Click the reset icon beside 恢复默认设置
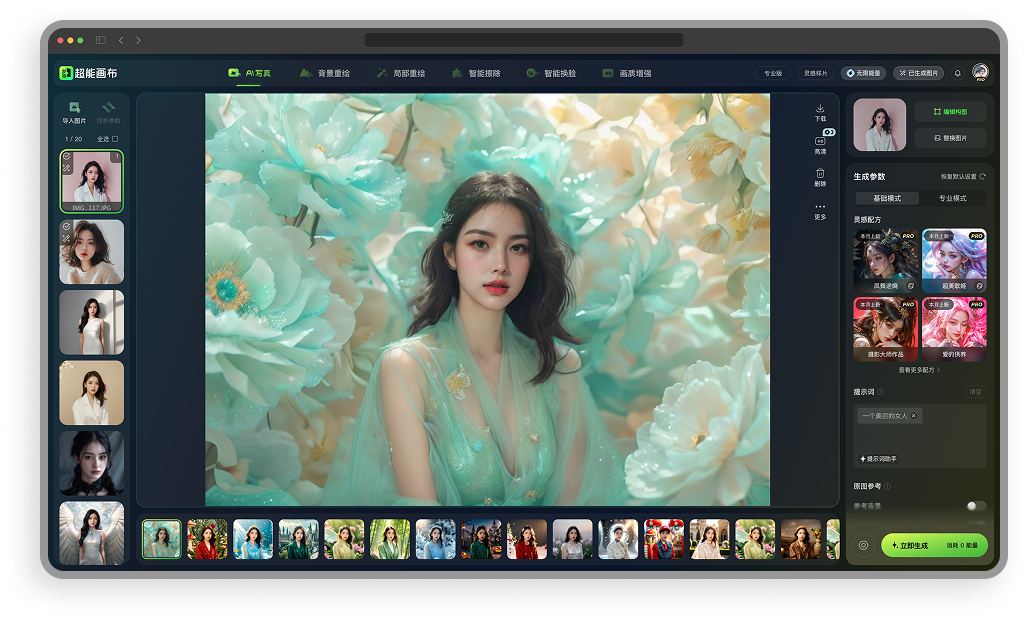 [x=982, y=176]
